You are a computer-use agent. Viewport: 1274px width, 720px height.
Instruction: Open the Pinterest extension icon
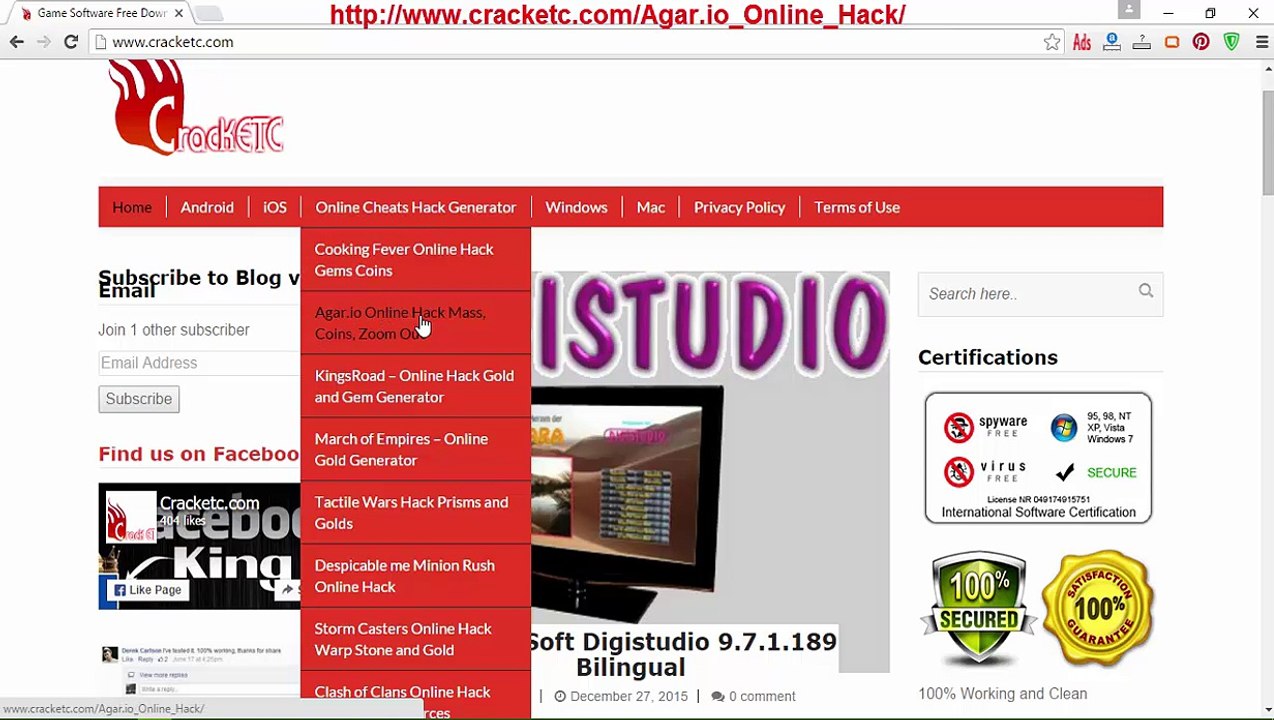1201,42
